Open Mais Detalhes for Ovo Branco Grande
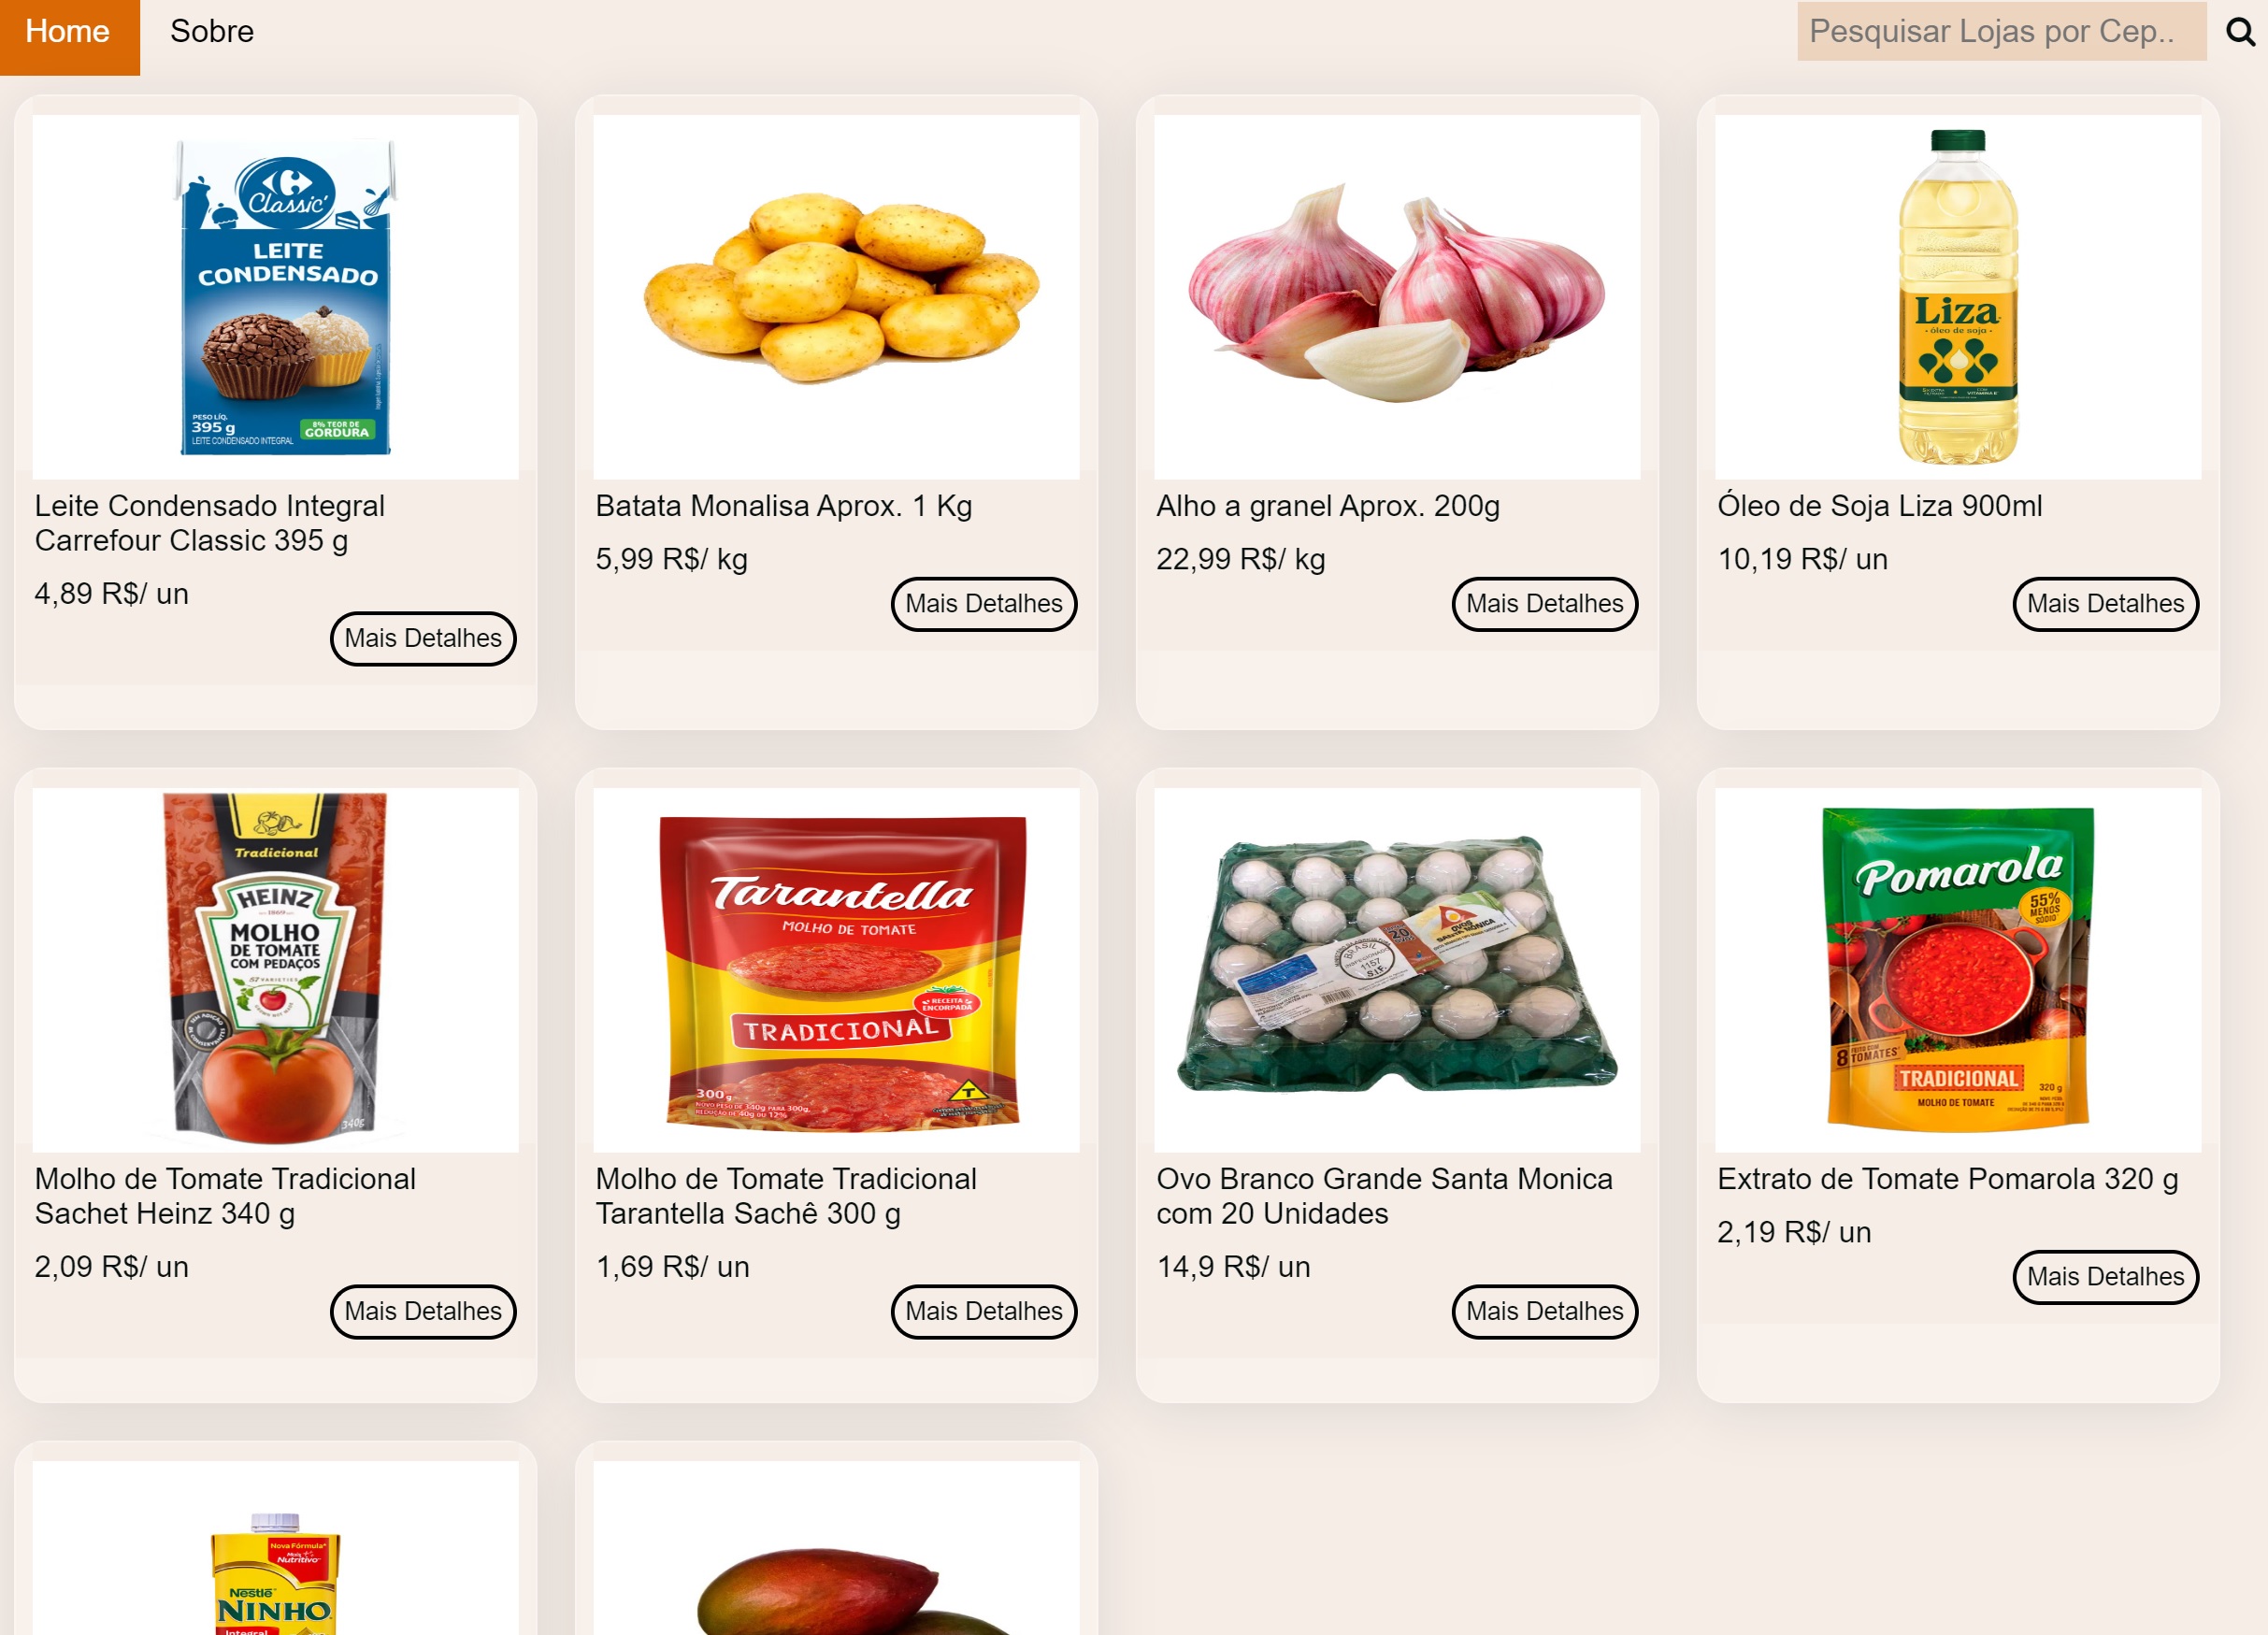This screenshot has height=1635, width=2268. point(1545,1311)
